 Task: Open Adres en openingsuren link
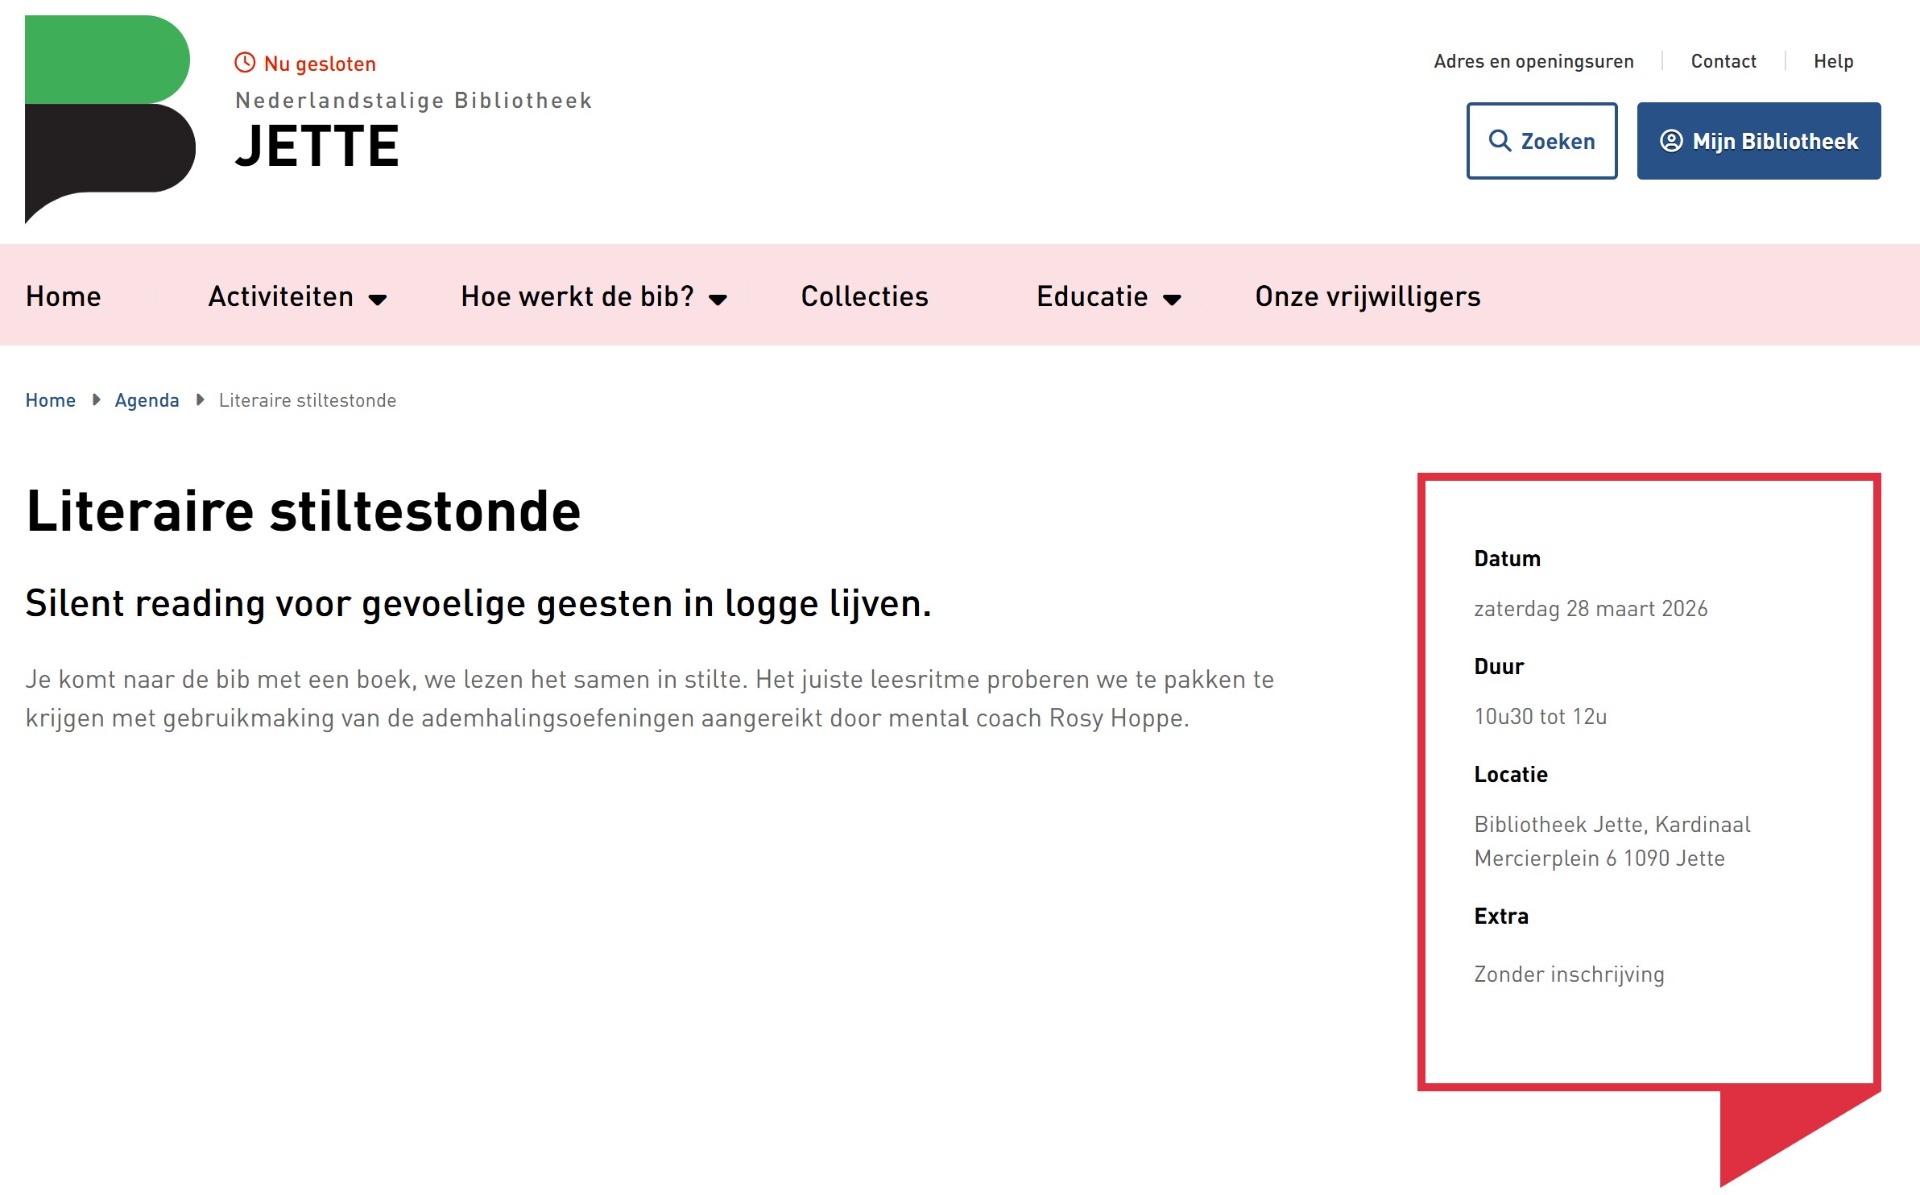(x=1533, y=61)
